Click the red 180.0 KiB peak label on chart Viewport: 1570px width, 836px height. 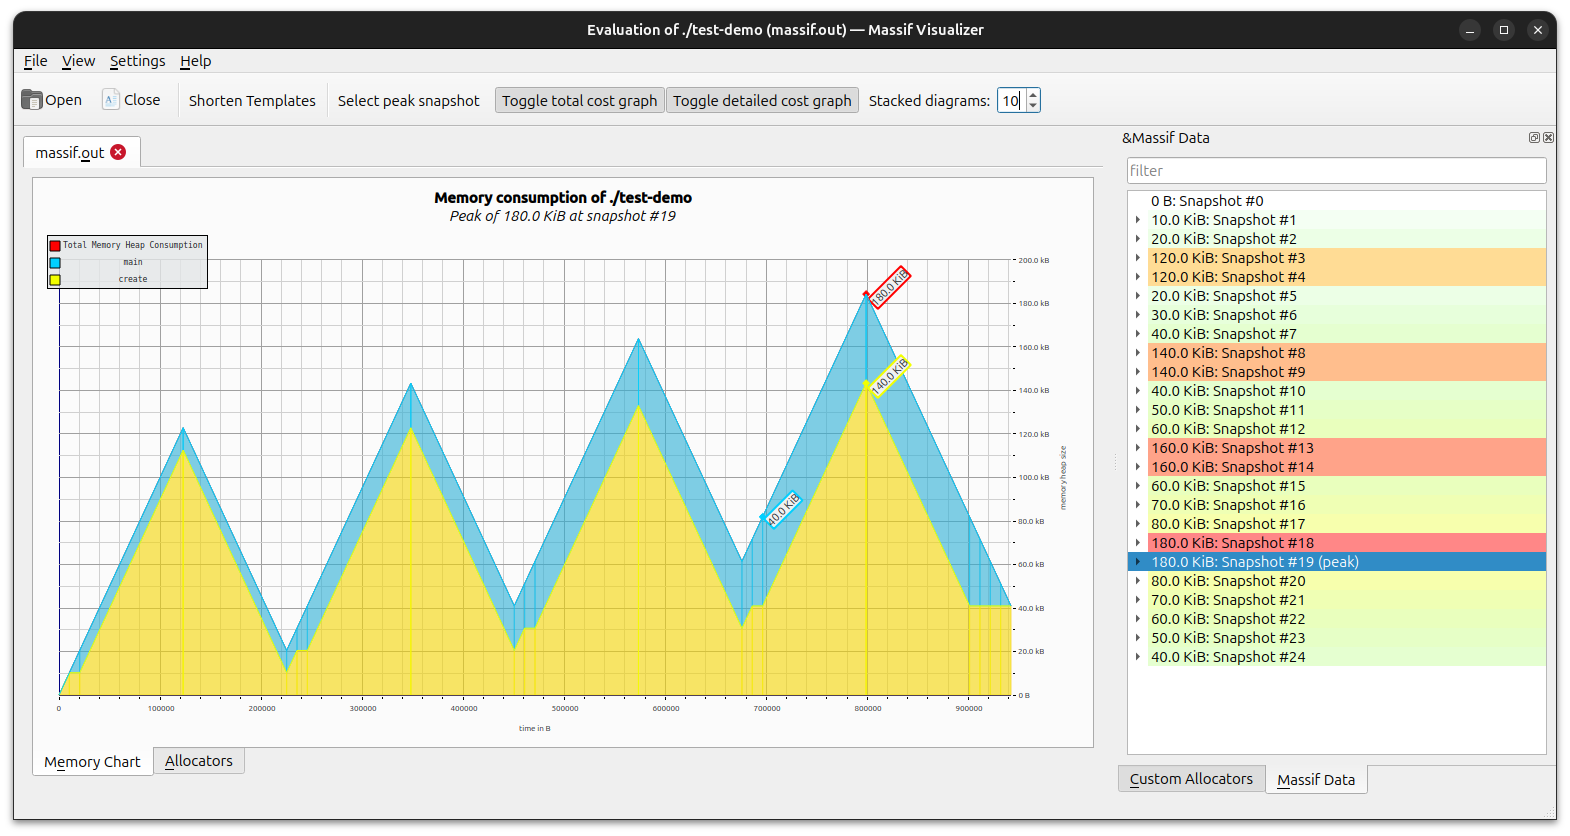888,287
